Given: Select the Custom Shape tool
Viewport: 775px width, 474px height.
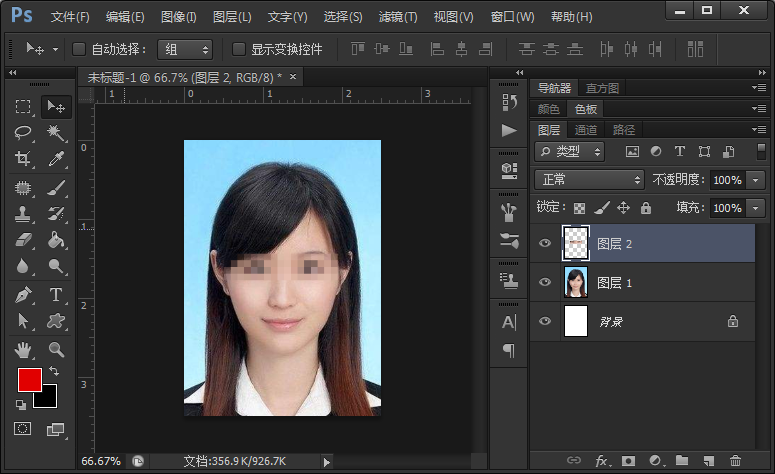Looking at the screenshot, I should coord(56,321).
